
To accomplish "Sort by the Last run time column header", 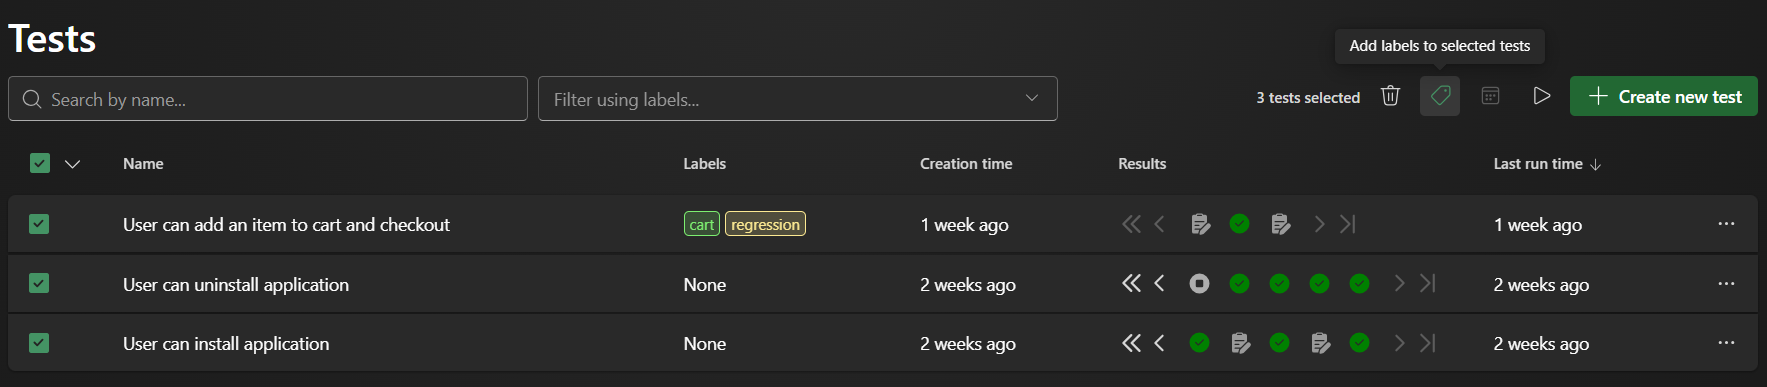I will pyautogui.click(x=1538, y=164).
